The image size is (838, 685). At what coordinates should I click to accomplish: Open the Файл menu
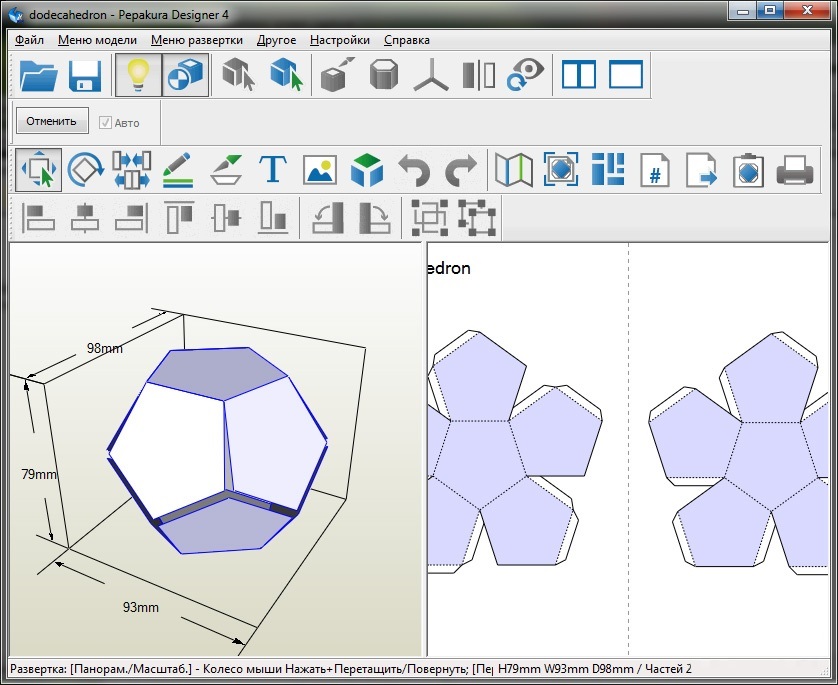coord(30,40)
